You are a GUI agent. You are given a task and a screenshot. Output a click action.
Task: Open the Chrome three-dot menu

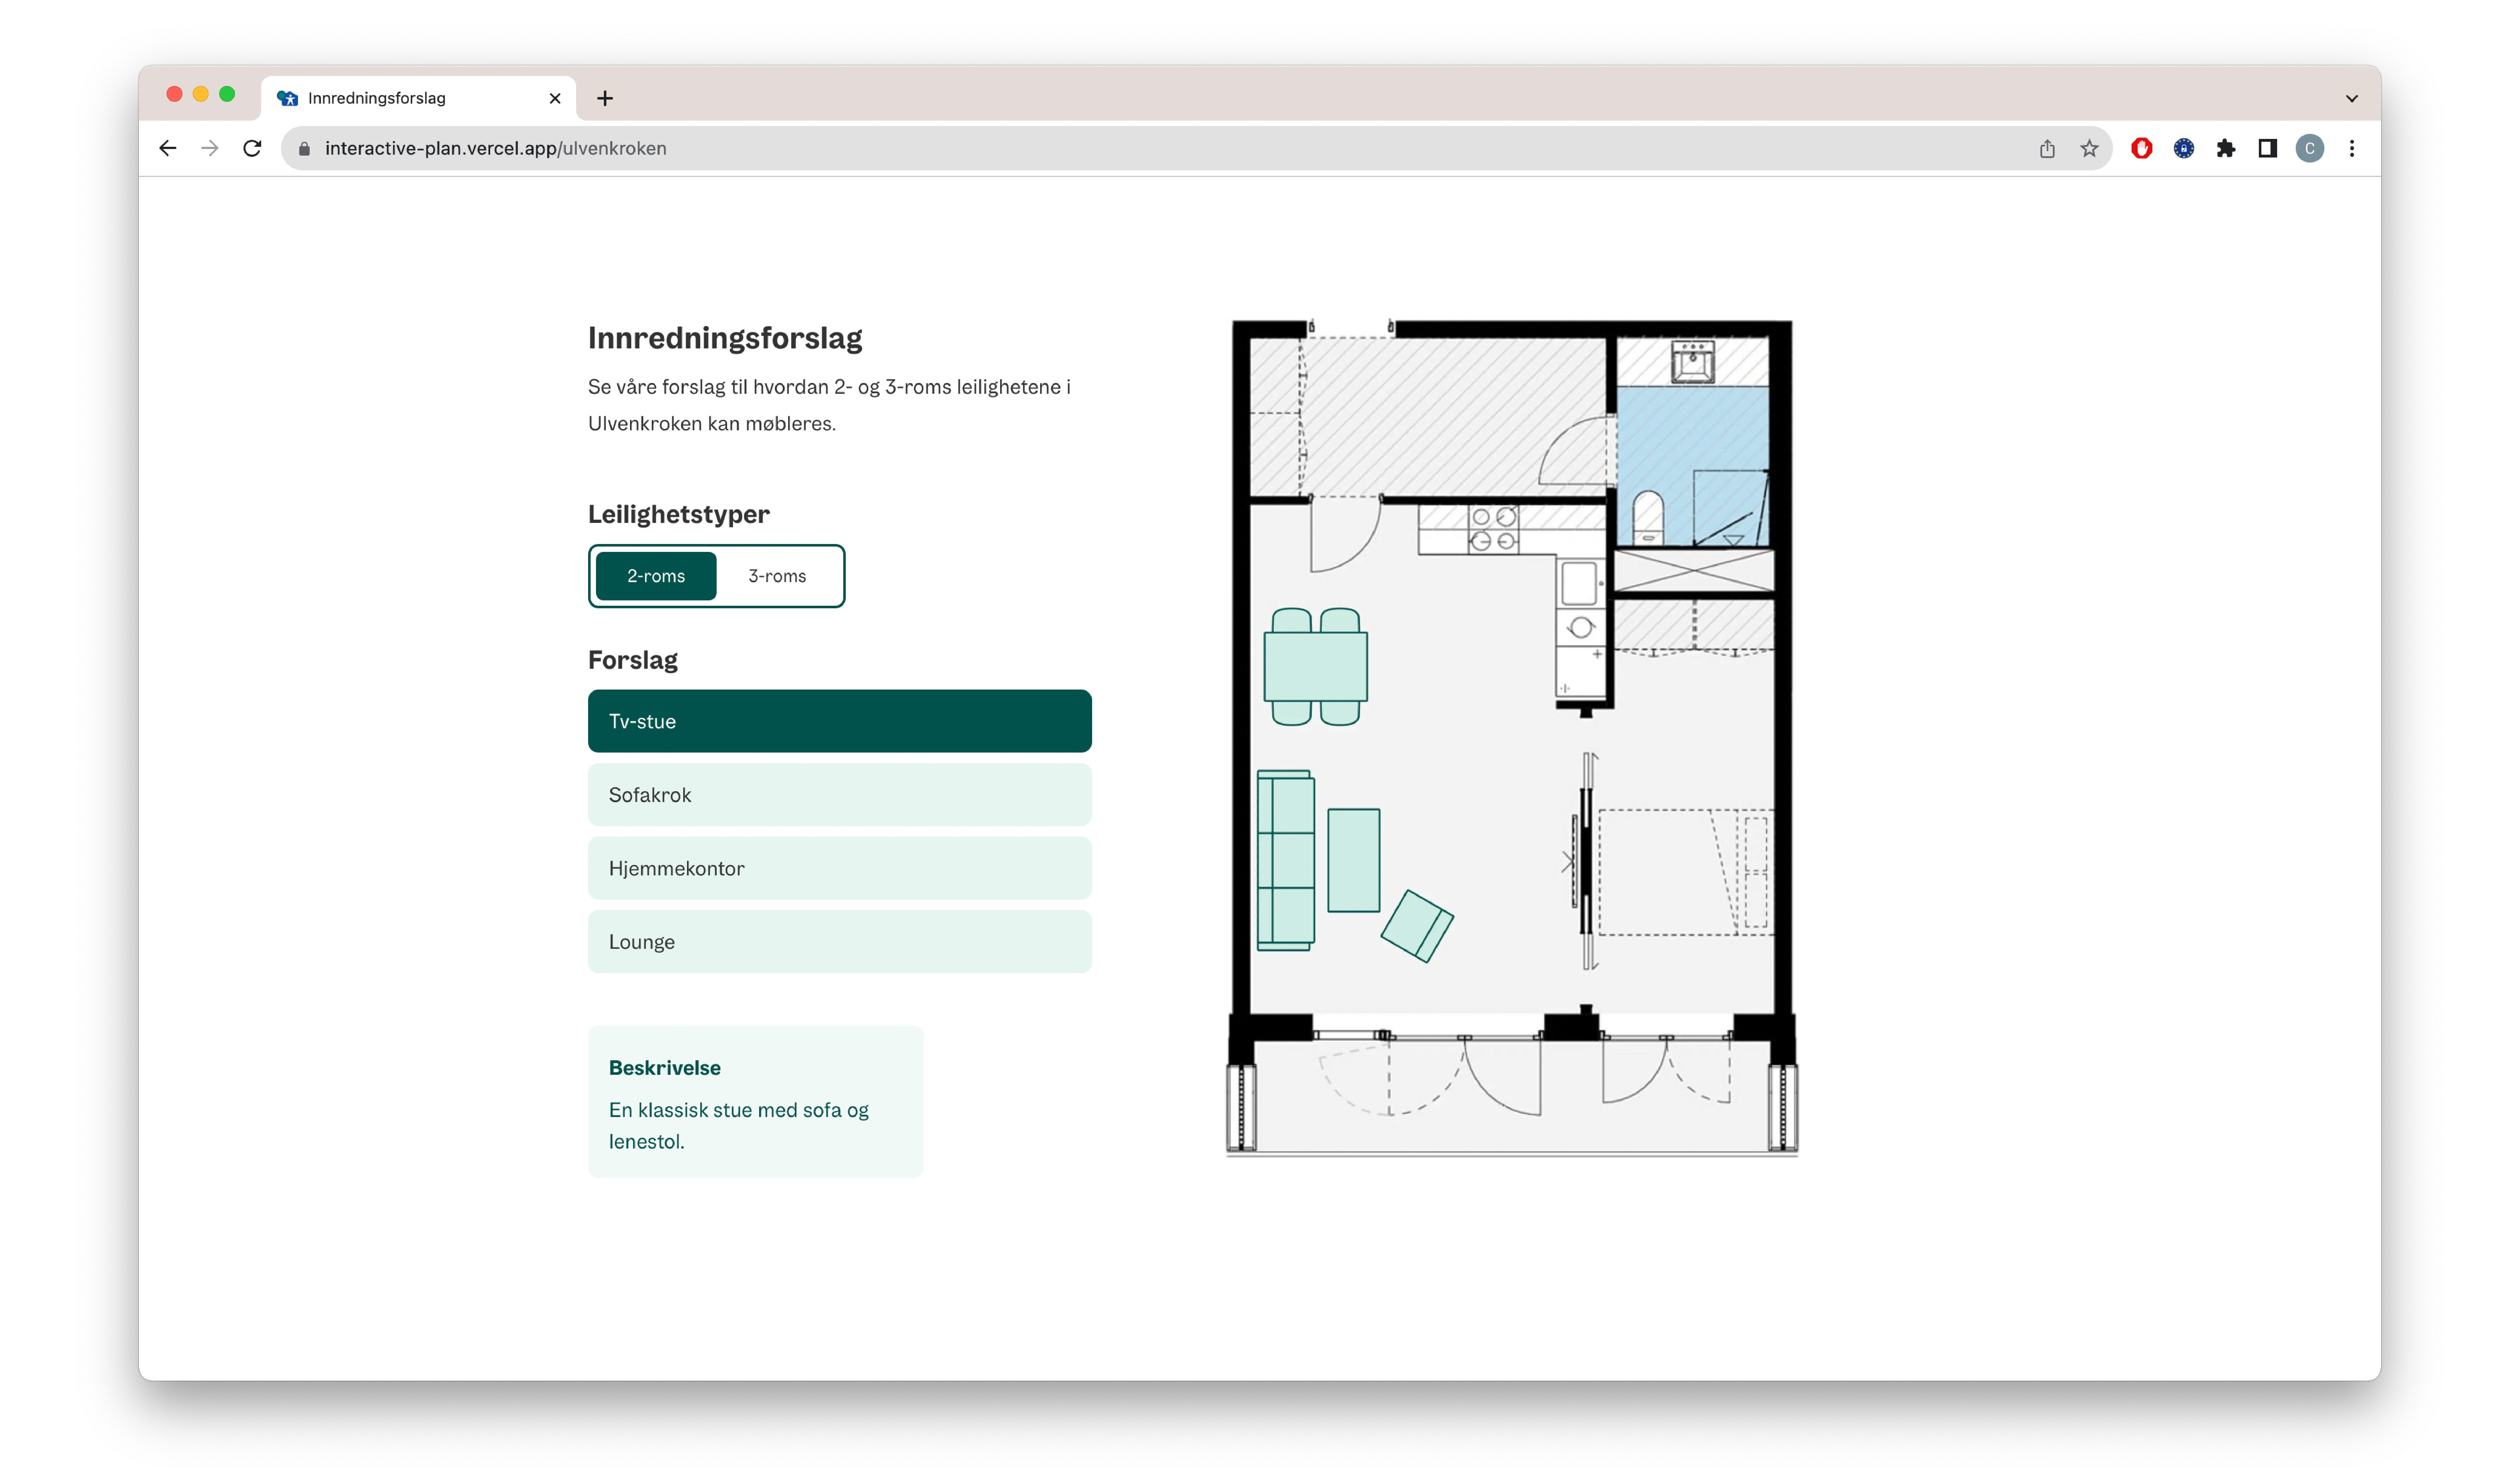tap(2352, 148)
